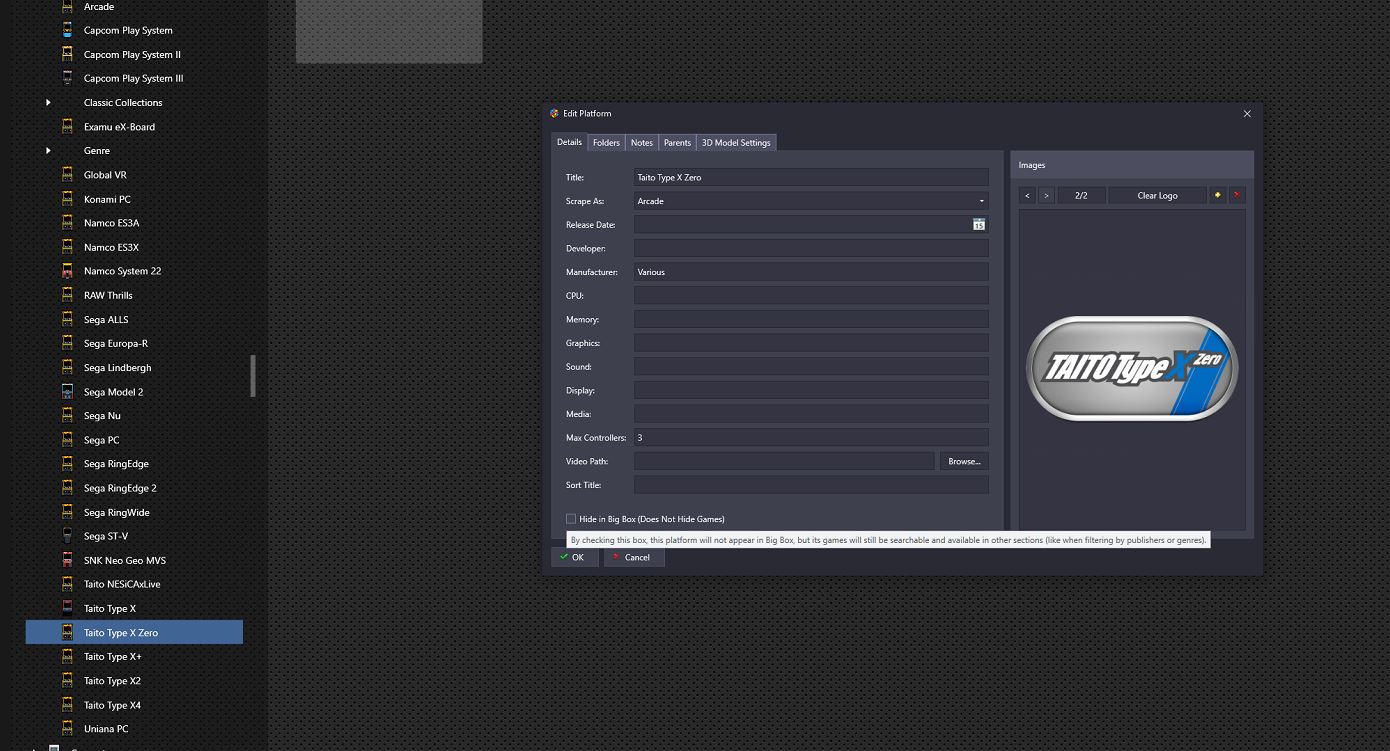Click the Developer input field
This screenshot has width=1390, height=751.
pos(811,248)
